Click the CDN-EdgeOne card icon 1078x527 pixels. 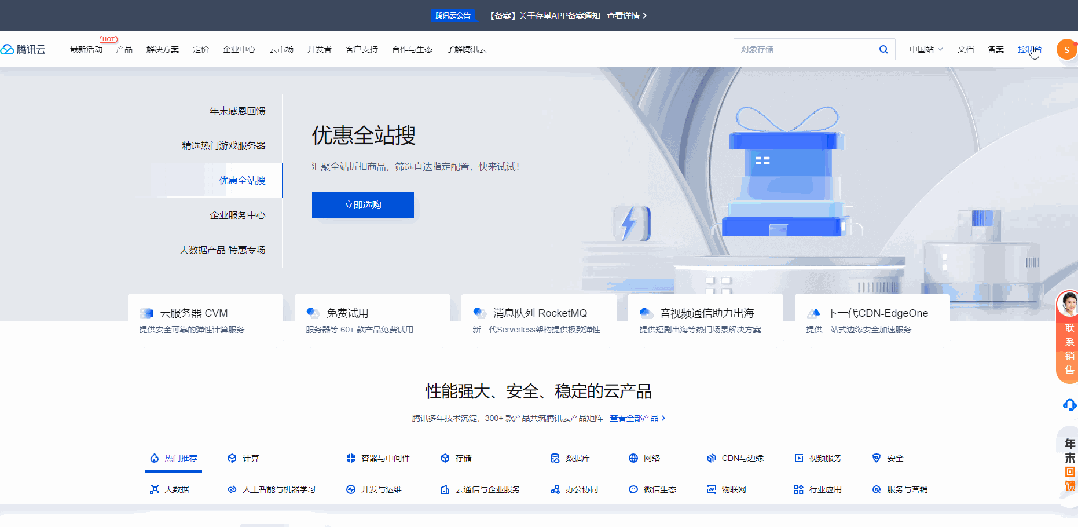(x=814, y=313)
